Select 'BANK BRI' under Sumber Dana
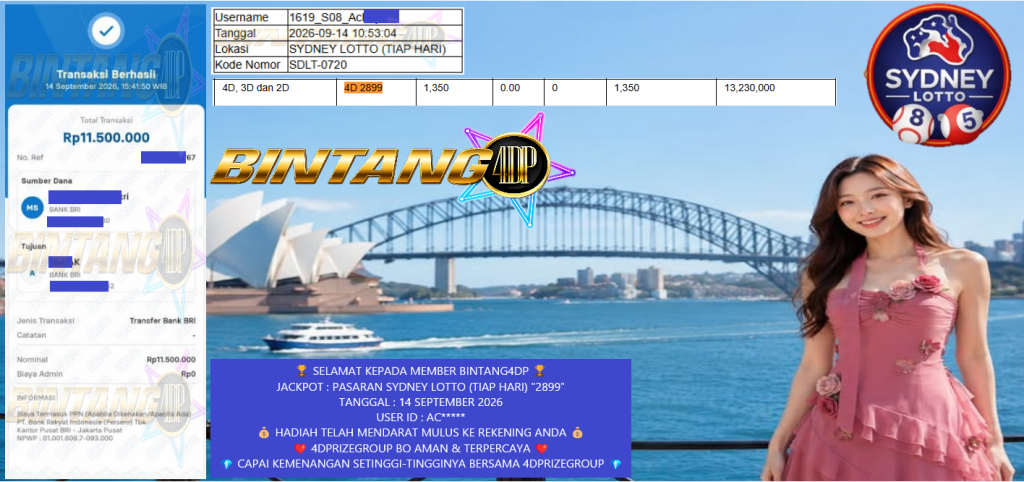The width and height of the screenshot is (1024, 482). tap(63, 210)
